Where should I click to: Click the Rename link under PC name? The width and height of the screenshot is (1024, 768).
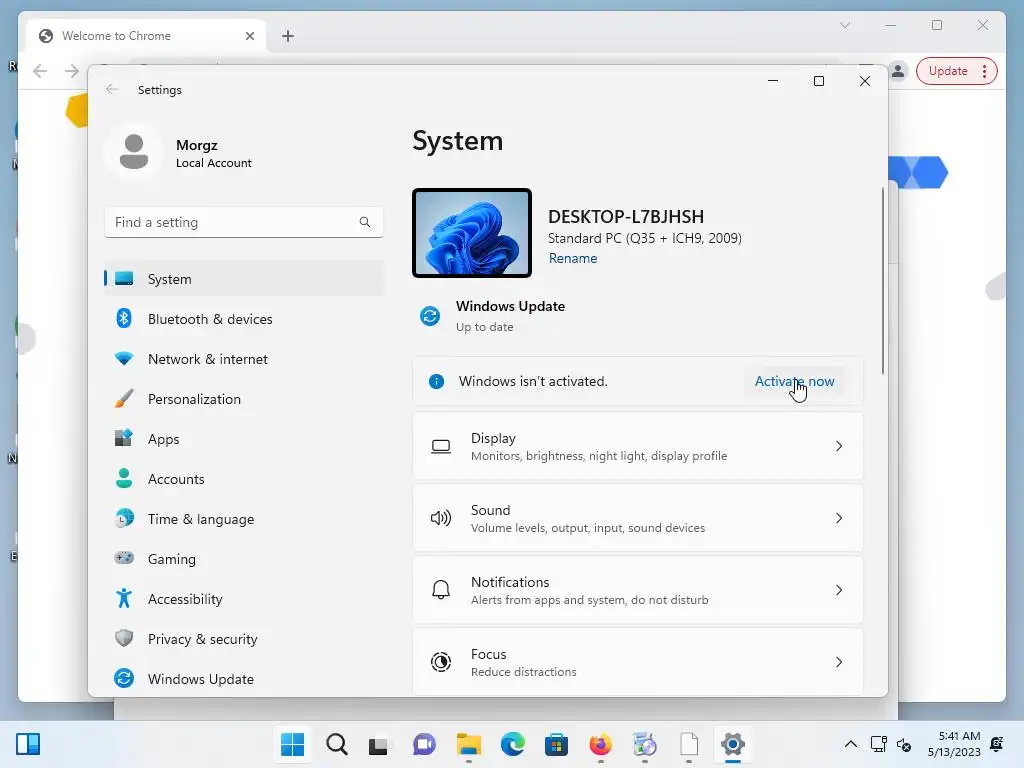[x=573, y=258]
